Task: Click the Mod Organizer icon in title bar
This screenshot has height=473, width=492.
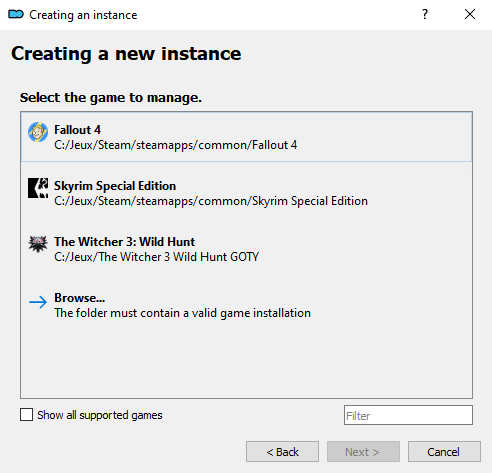Action: pos(16,15)
